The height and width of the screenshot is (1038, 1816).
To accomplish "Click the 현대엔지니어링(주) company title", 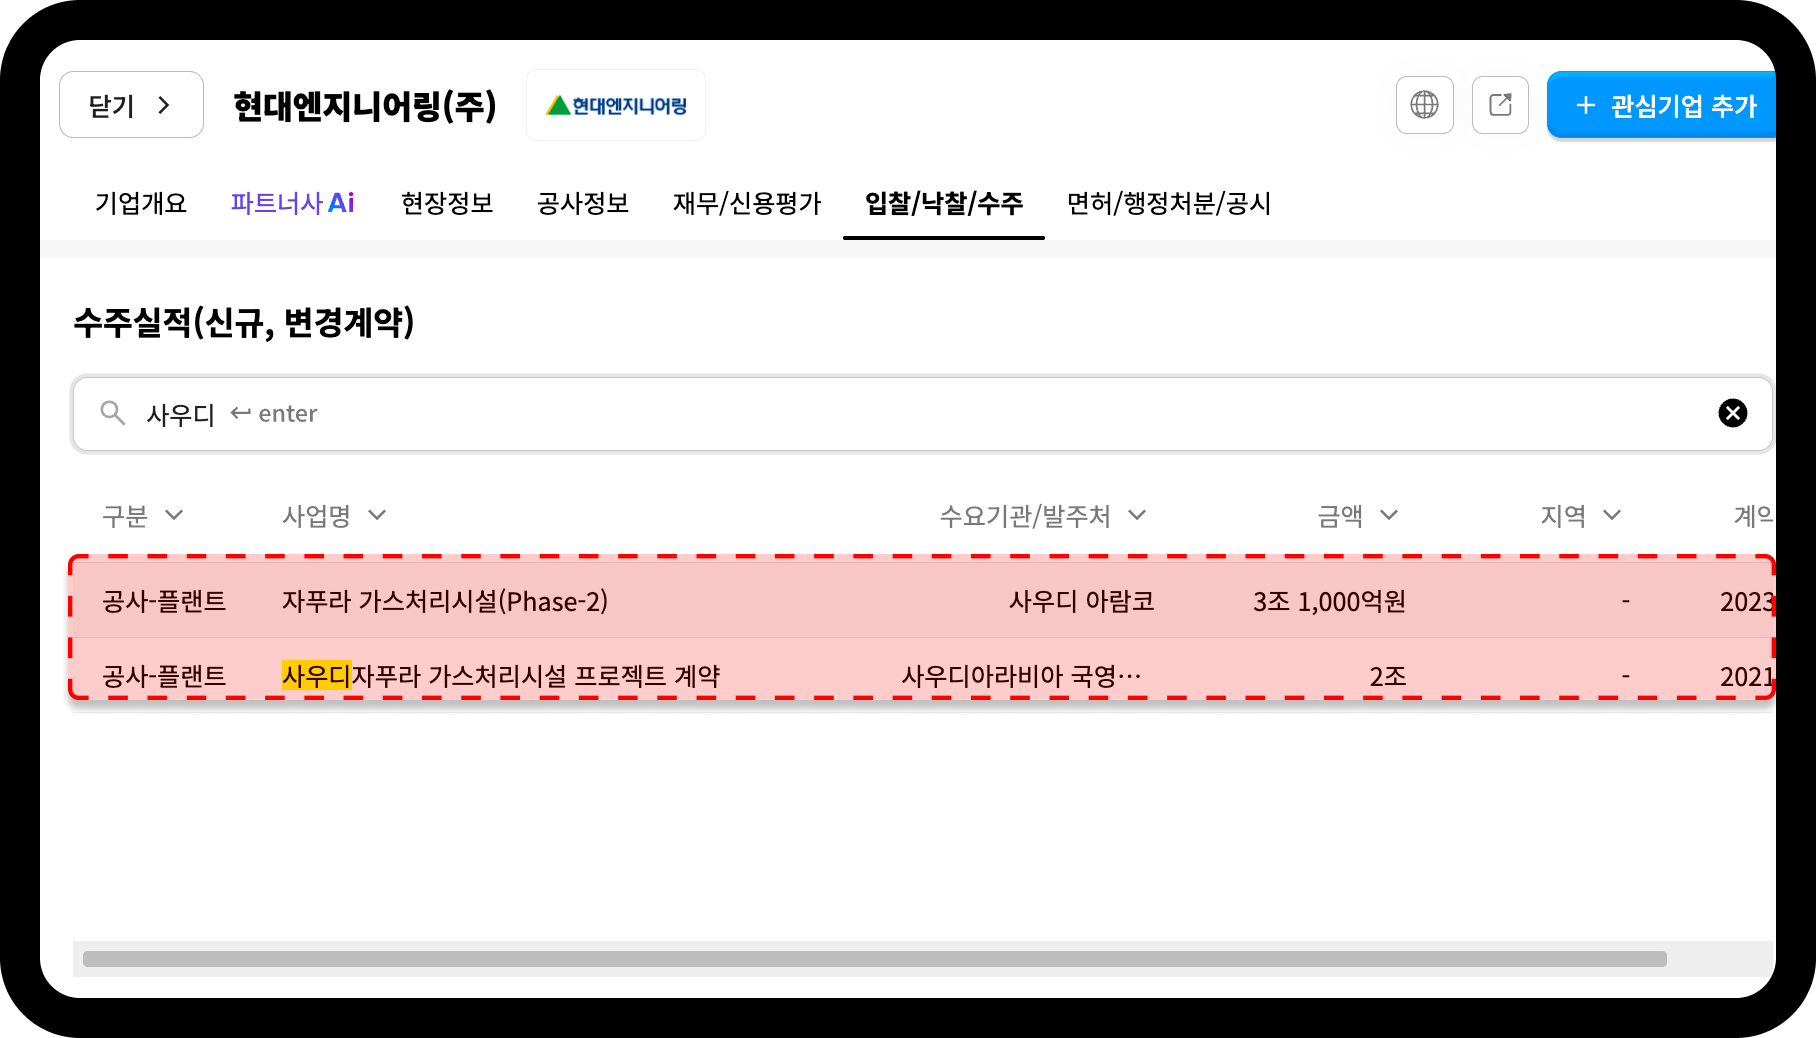I will point(365,106).
